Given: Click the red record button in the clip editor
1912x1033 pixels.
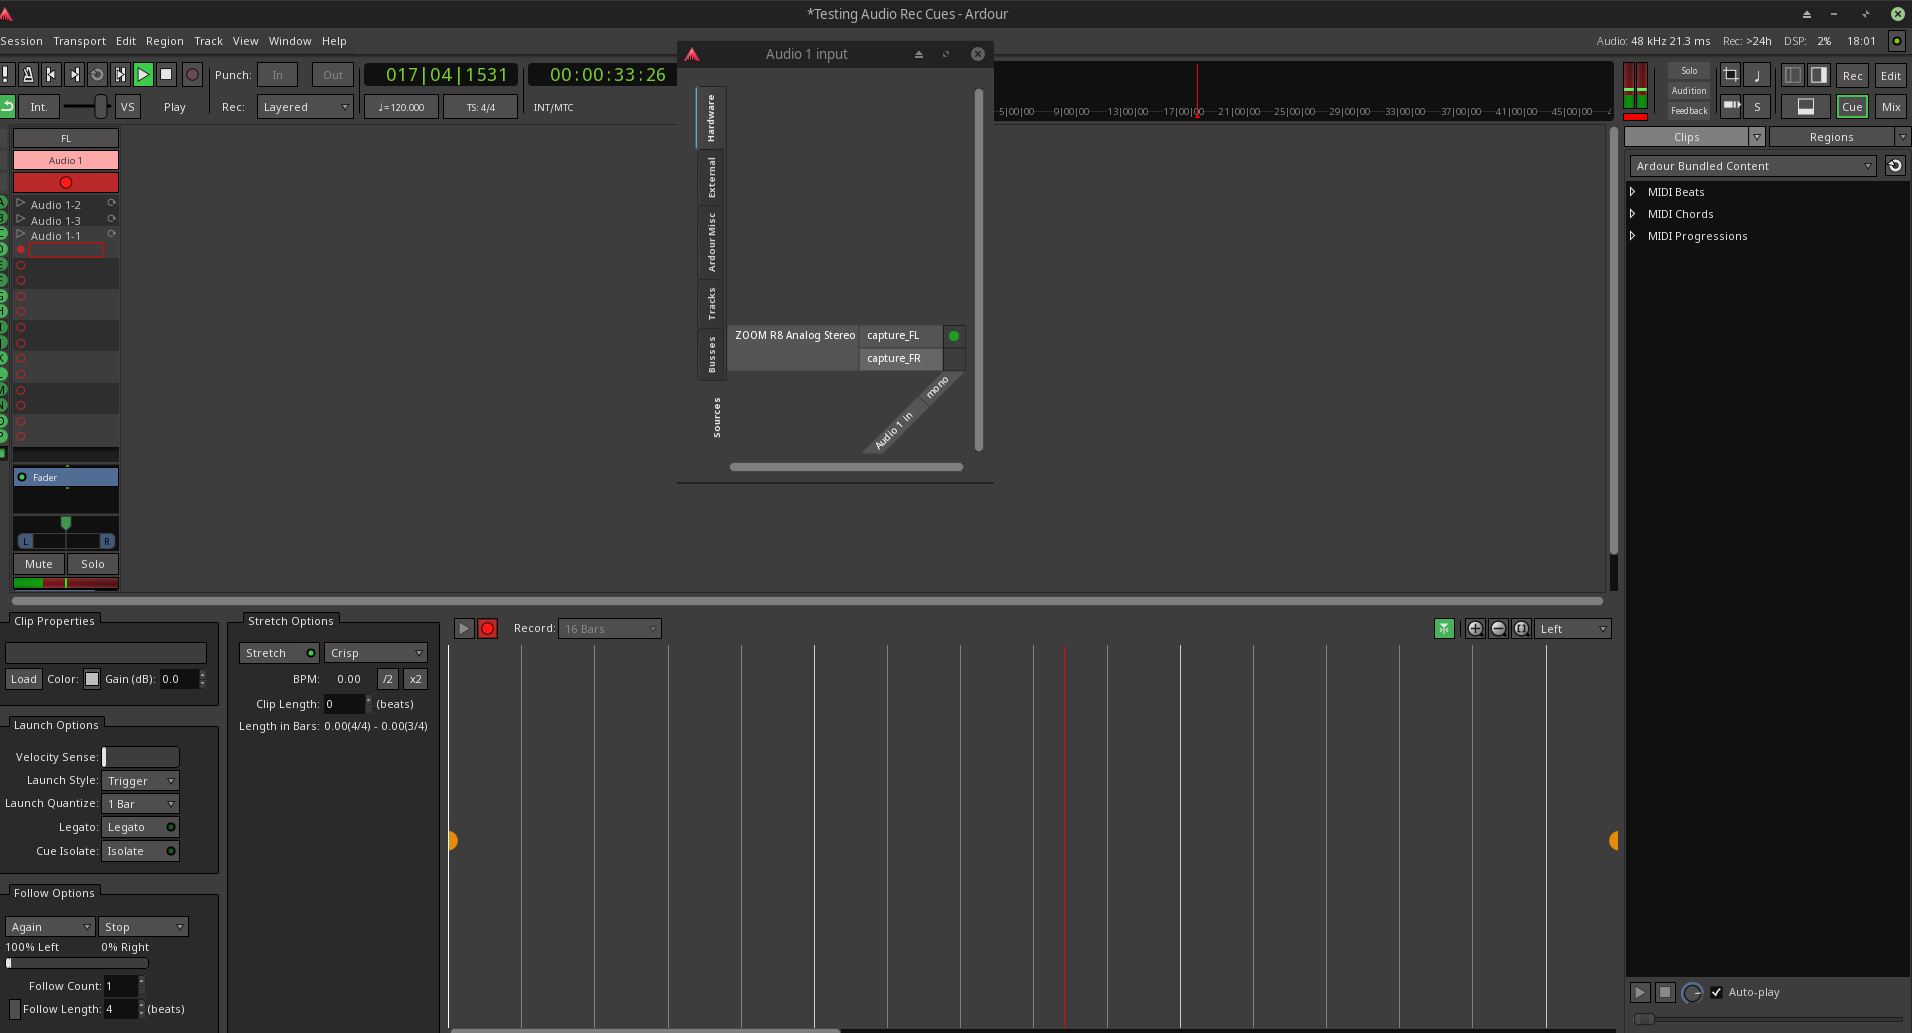Looking at the screenshot, I should pos(487,629).
